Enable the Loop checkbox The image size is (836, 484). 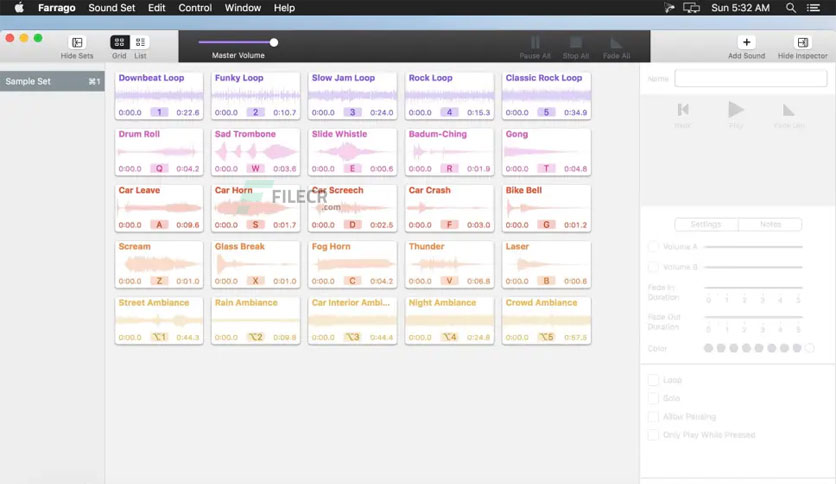pos(653,380)
